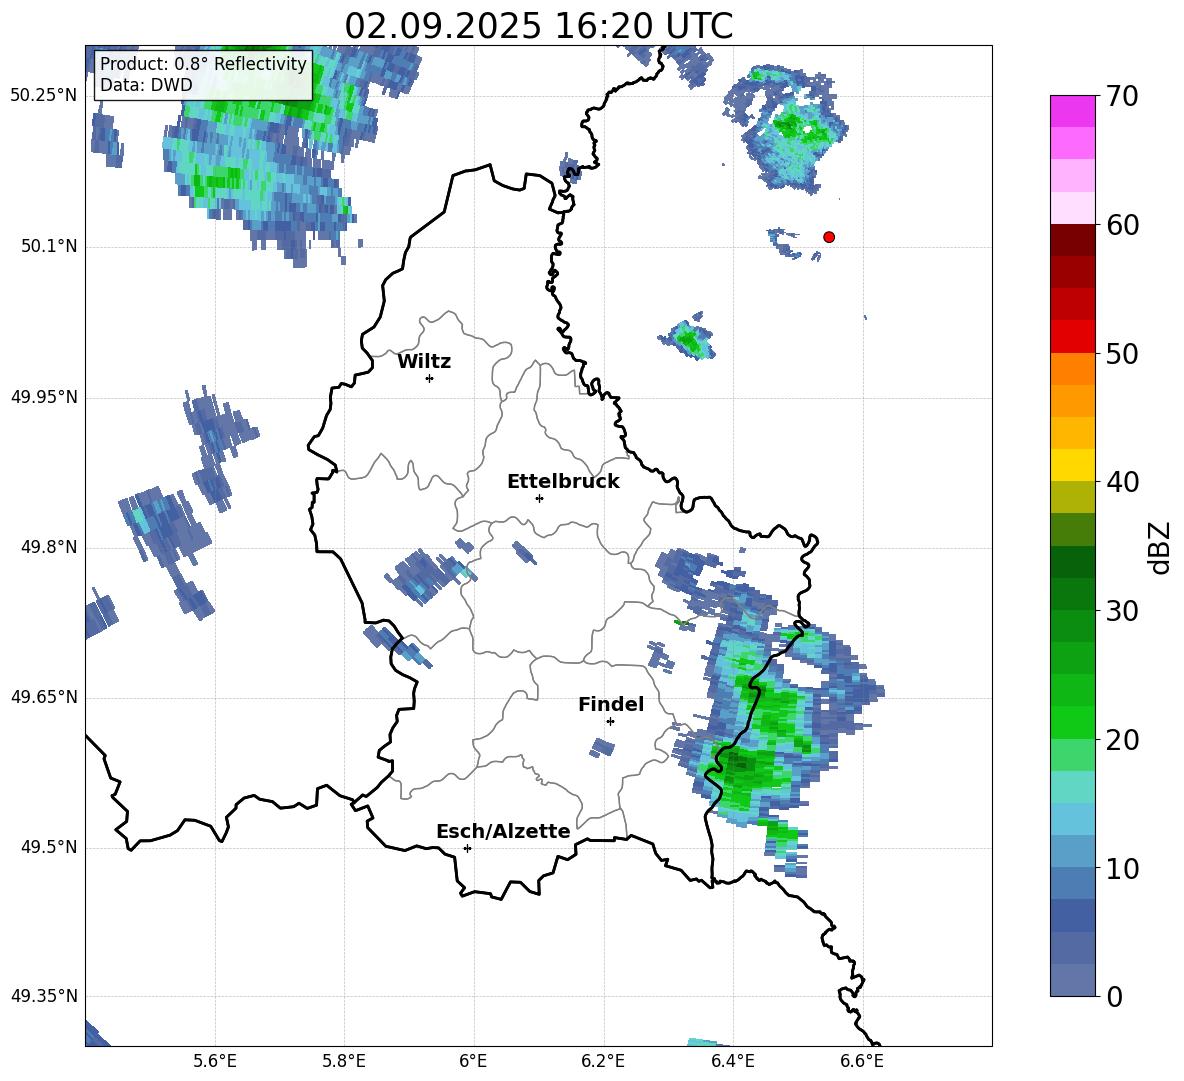Click the dBZ colorbar label

coord(1160,547)
